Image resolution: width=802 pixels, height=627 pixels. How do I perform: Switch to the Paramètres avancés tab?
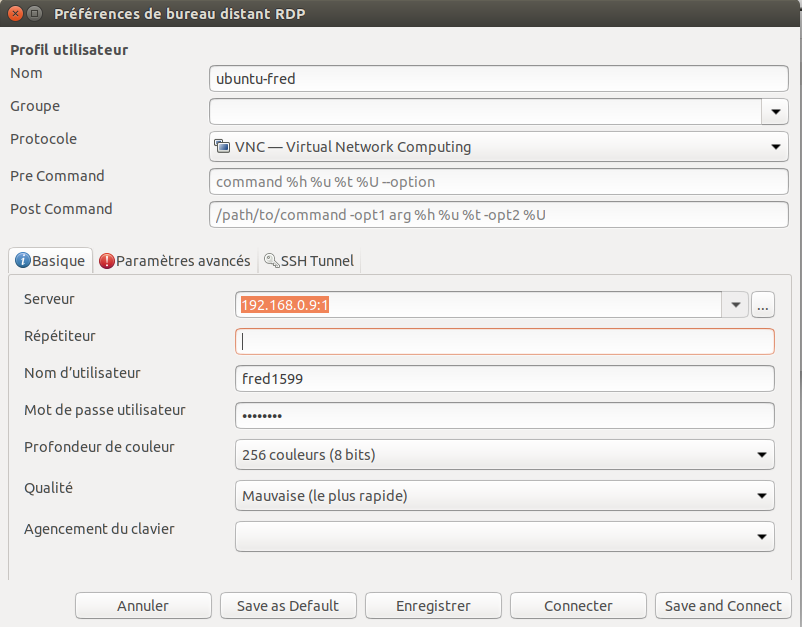(x=183, y=261)
